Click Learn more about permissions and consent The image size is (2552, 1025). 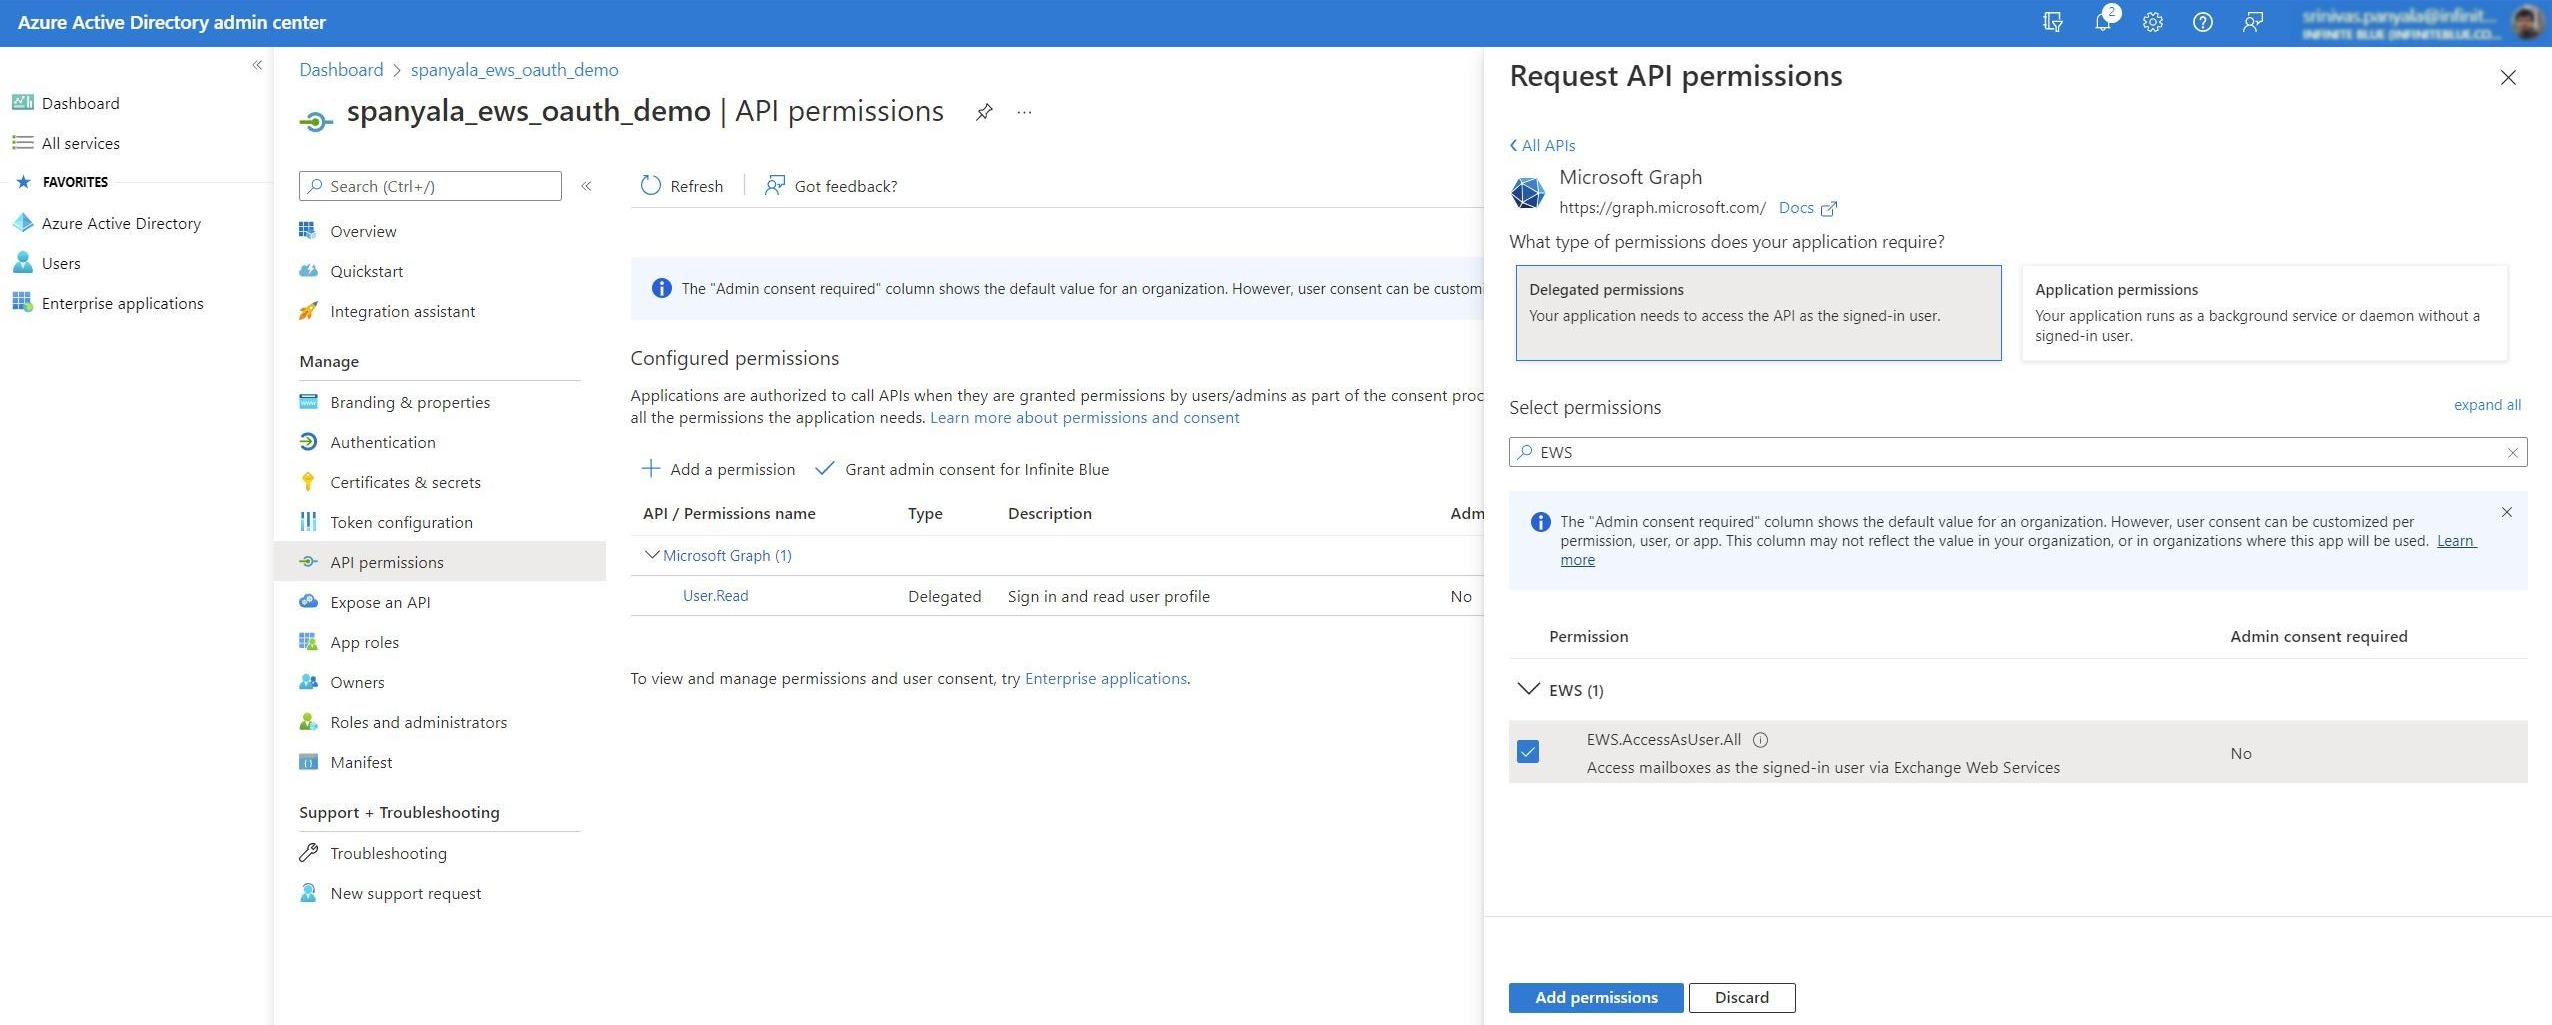(x=1085, y=418)
